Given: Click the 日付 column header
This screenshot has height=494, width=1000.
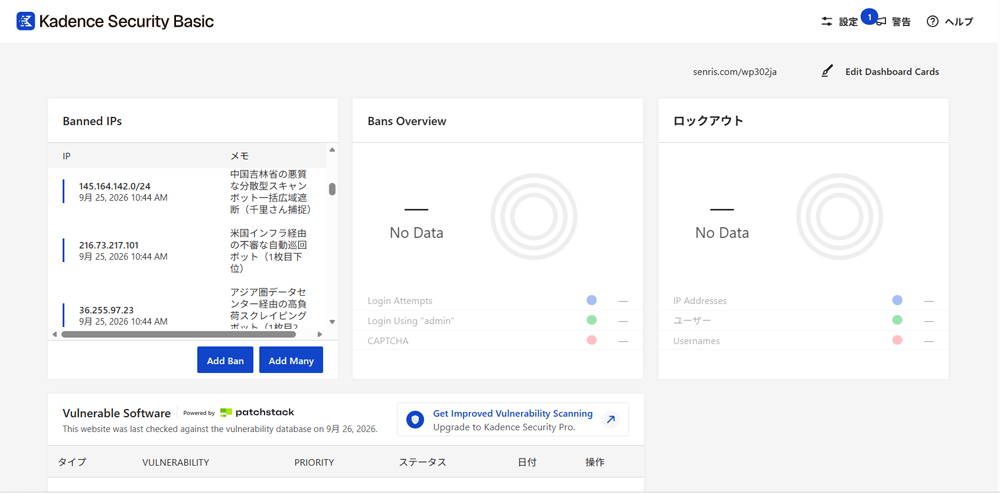Looking at the screenshot, I should tap(527, 462).
